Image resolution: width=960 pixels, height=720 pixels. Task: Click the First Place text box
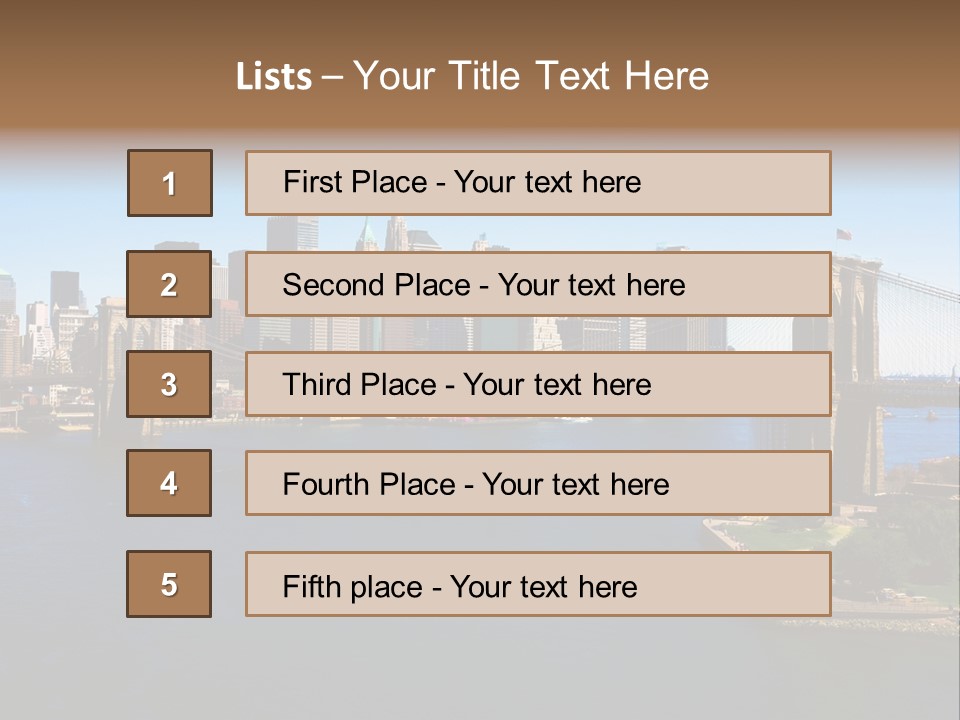538,183
